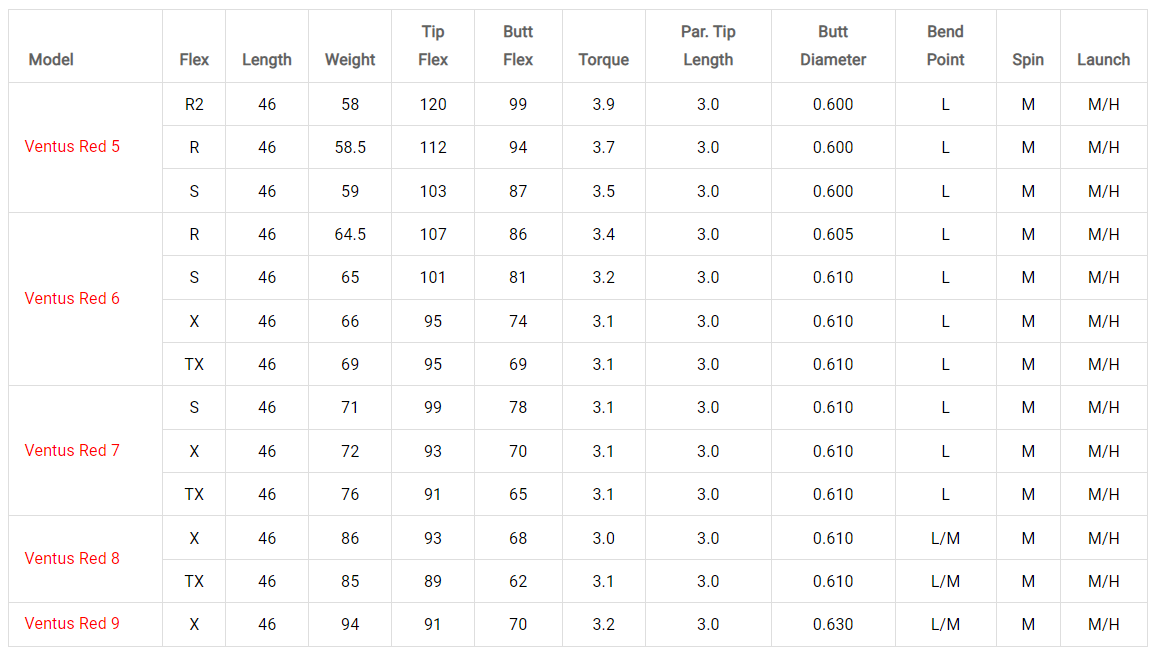Select the R2 flex cell
Image resolution: width=1156 pixels, height=657 pixels.
(x=194, y=104)
